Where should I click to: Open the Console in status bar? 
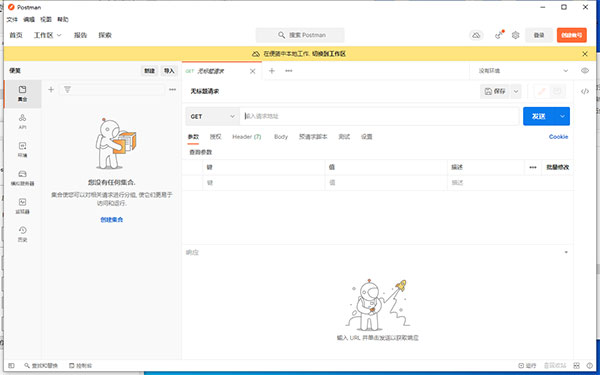point(80,366)
